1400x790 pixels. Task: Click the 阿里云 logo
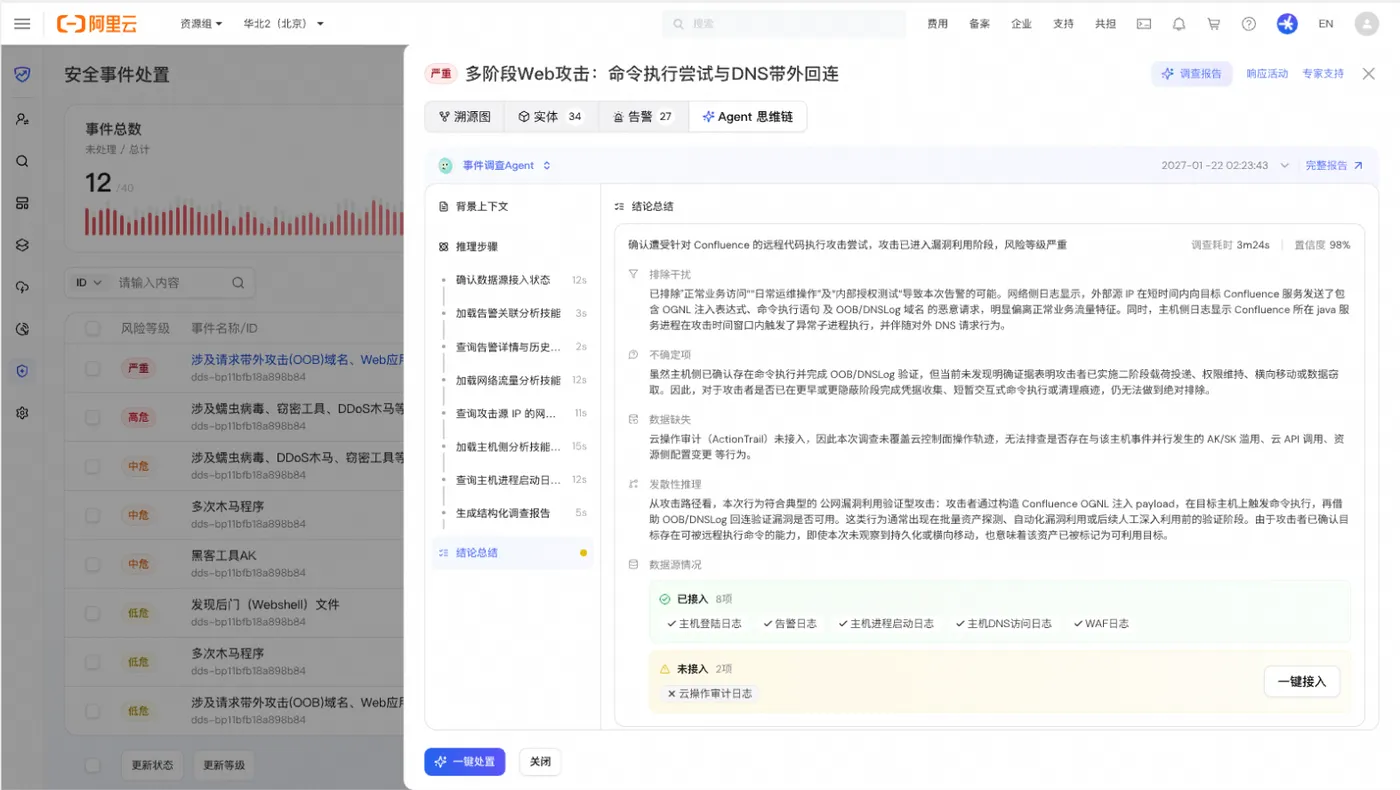[x=97, y=24]
